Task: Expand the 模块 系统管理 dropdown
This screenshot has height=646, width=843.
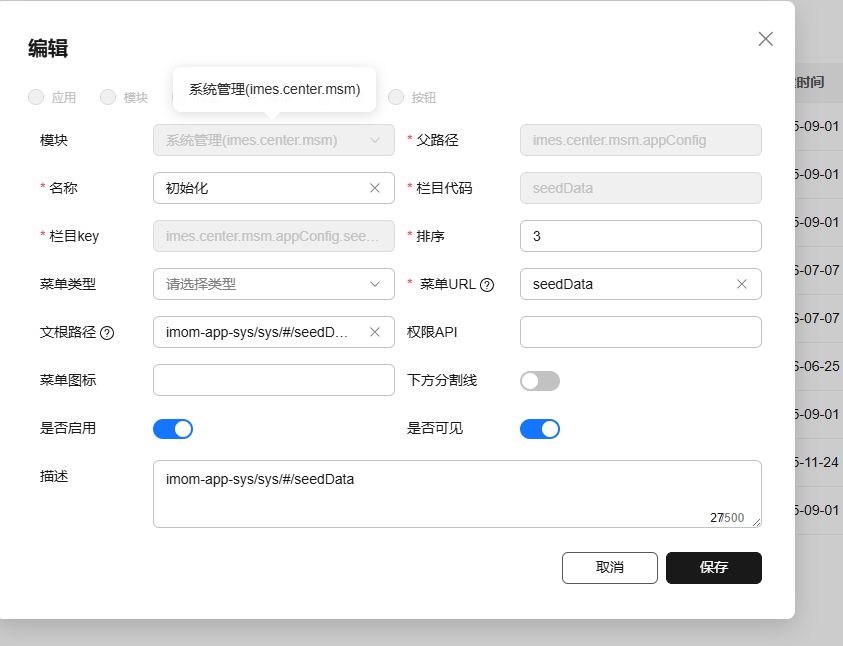Action: 274,140
